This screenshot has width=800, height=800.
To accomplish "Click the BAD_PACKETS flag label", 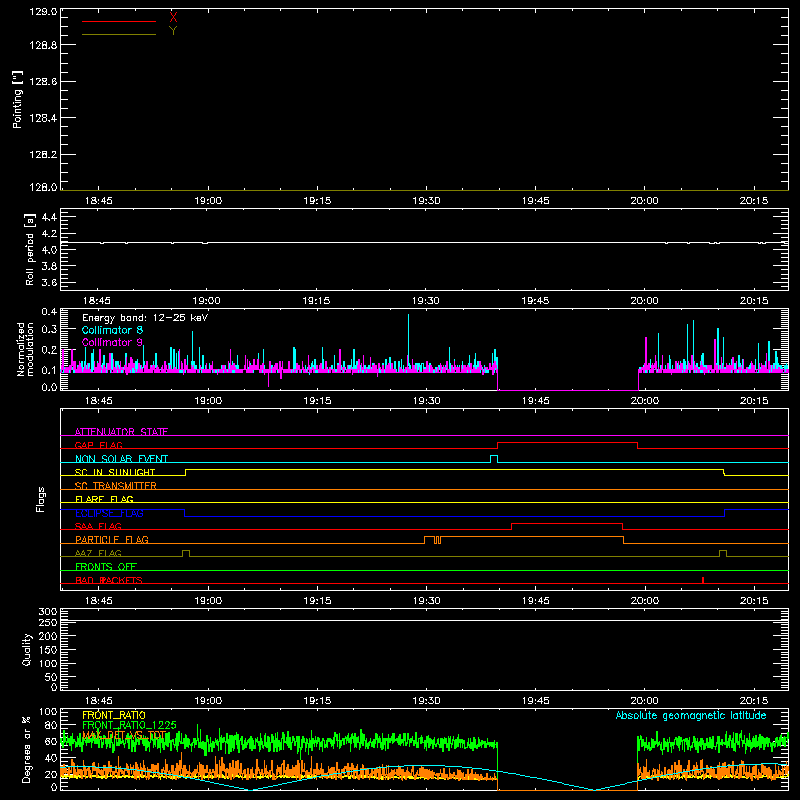I will [x=109, y=580].
